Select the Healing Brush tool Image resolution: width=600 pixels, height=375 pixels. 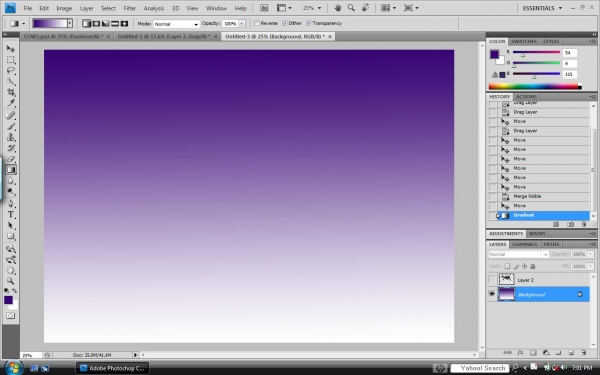pyautogui.click(x=11, y=115)
